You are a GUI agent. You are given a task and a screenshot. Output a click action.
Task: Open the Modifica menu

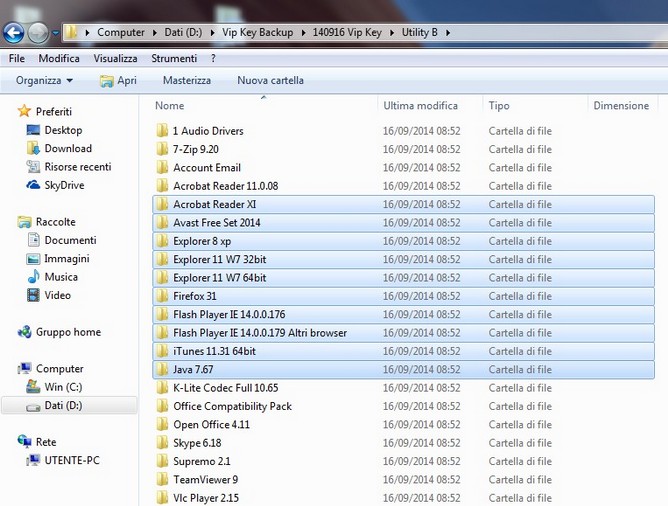(x=59, y=58)
